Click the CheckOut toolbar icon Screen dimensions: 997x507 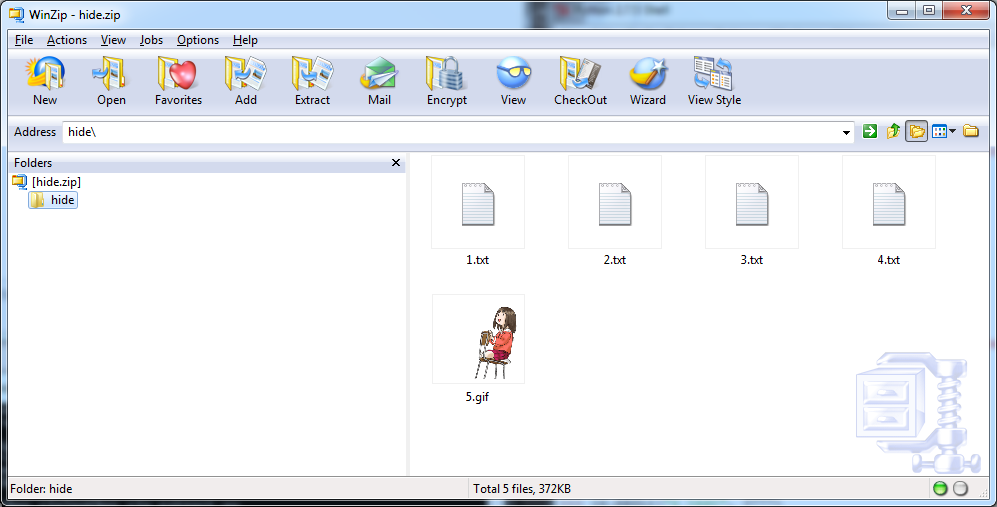[x=580, y=73]
